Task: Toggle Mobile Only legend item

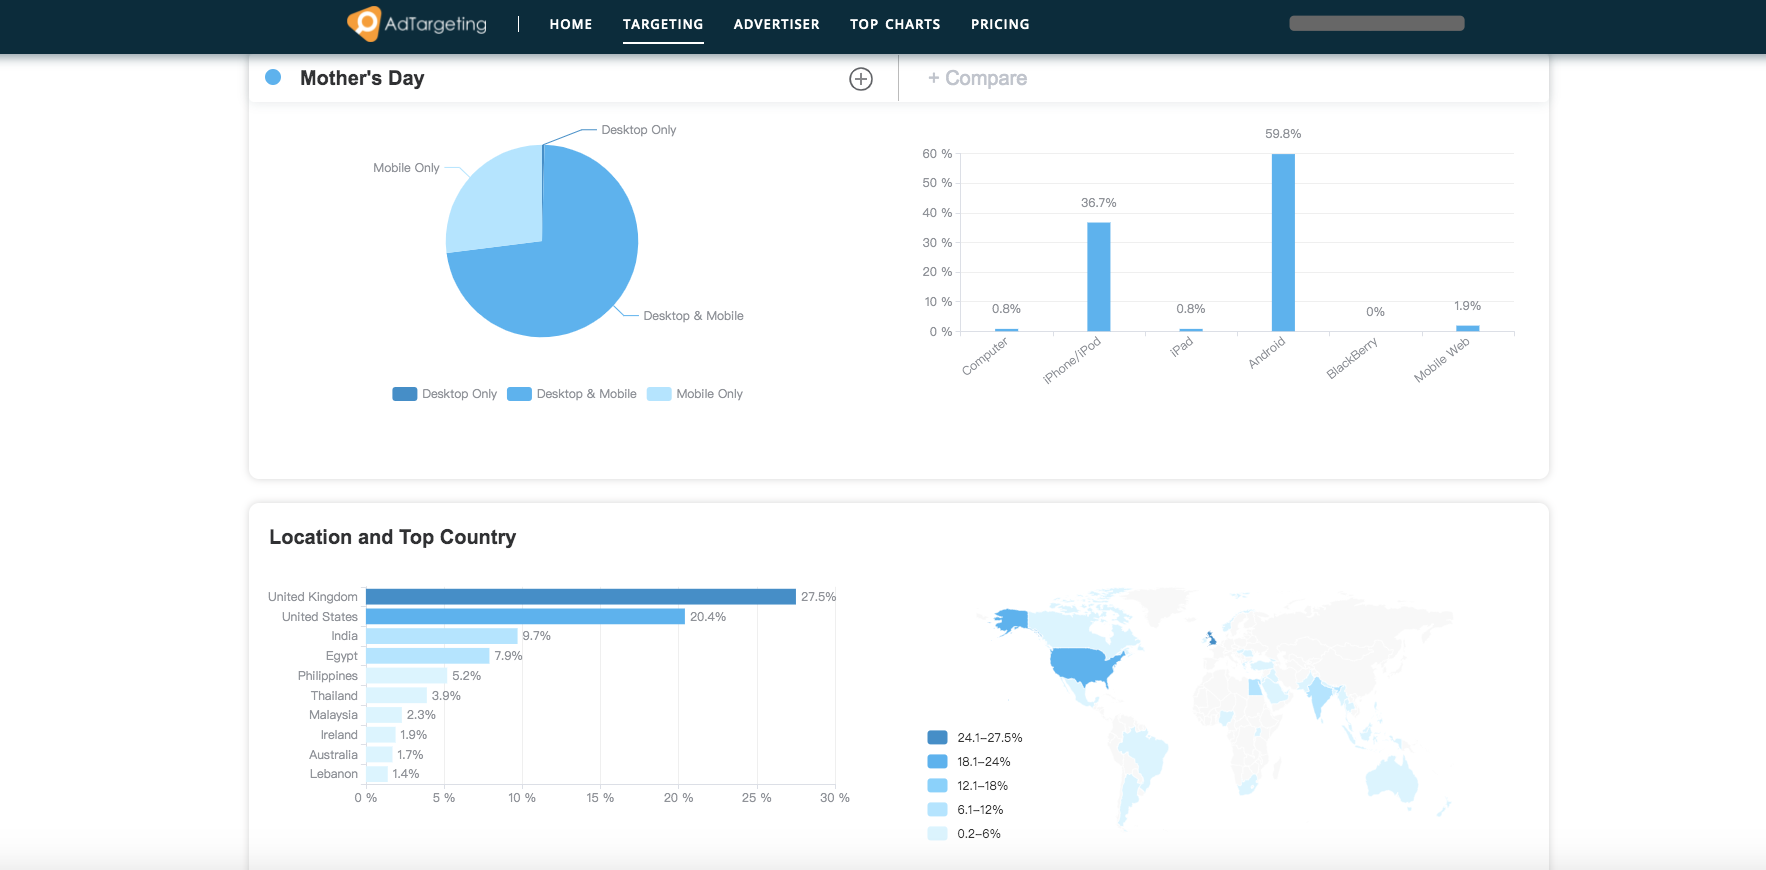Action: 695,394
